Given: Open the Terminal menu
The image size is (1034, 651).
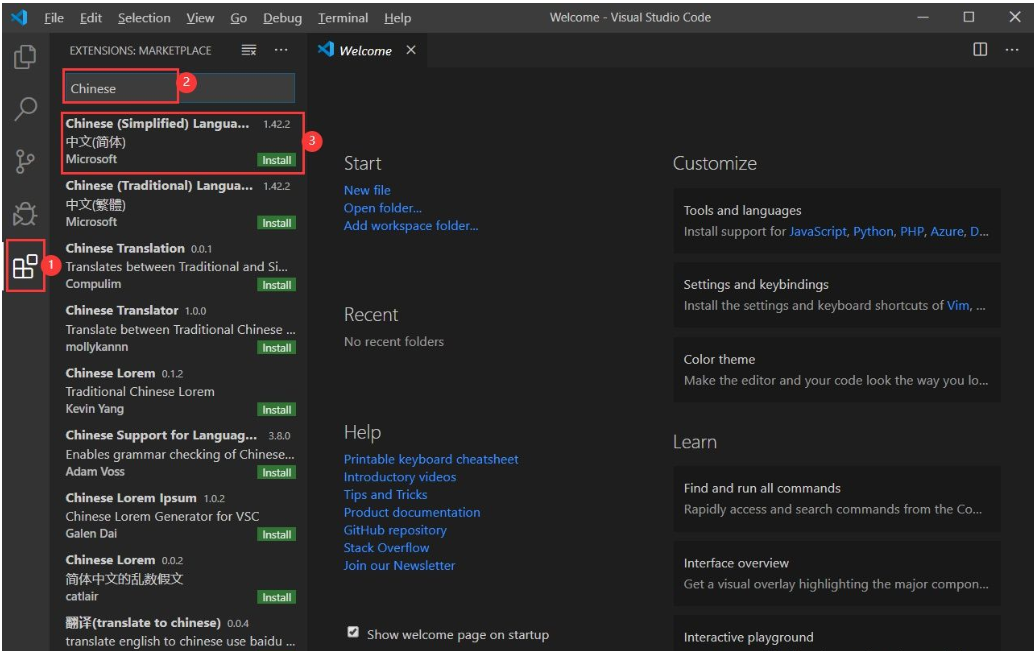Looking at the screenshot, I should pyautogui.click(x=341, y=18).
